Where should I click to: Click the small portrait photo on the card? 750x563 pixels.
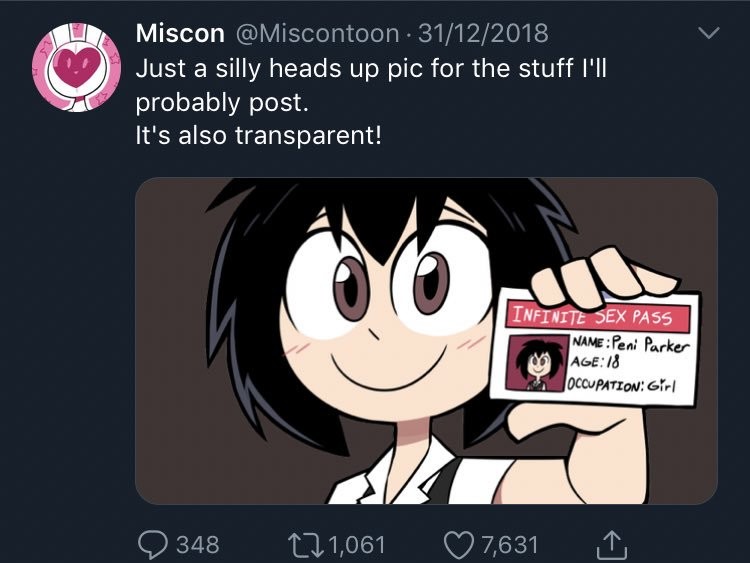point(537,364)
